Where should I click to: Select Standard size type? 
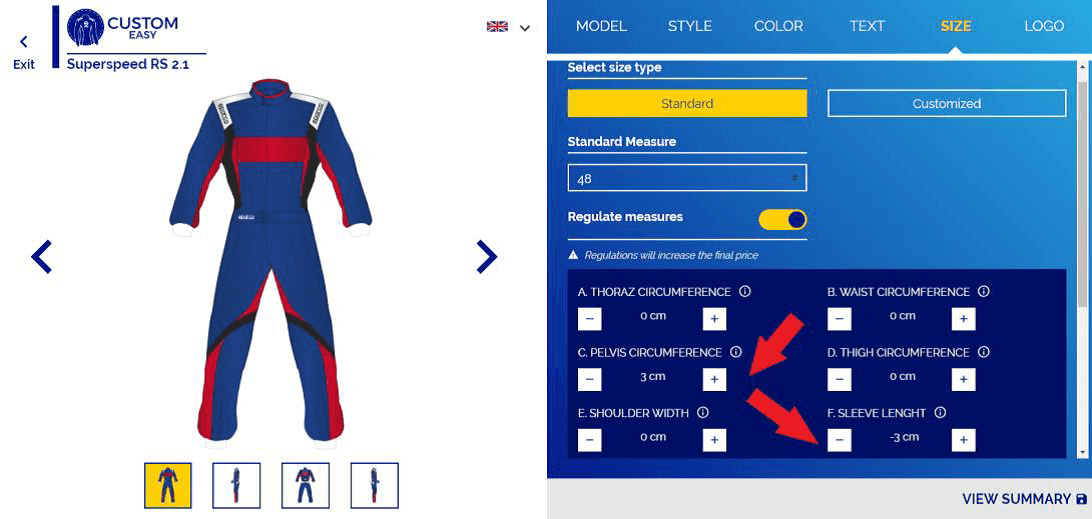tap(687, 103)
